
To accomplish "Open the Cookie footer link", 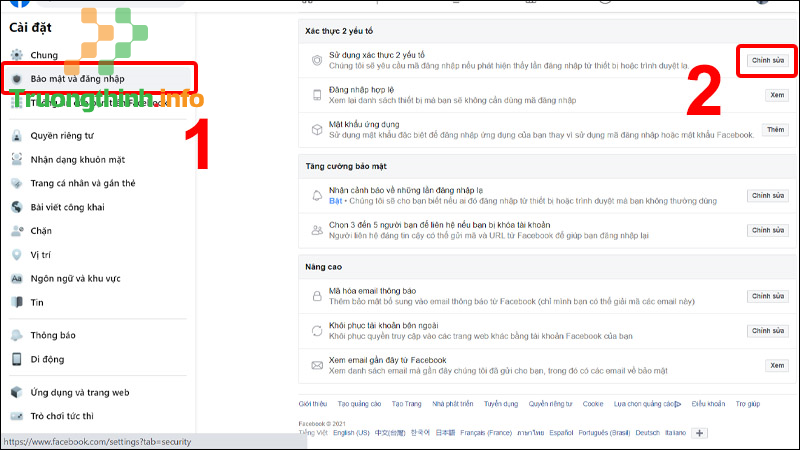I will pyautogui.click(x=593, y=404).
